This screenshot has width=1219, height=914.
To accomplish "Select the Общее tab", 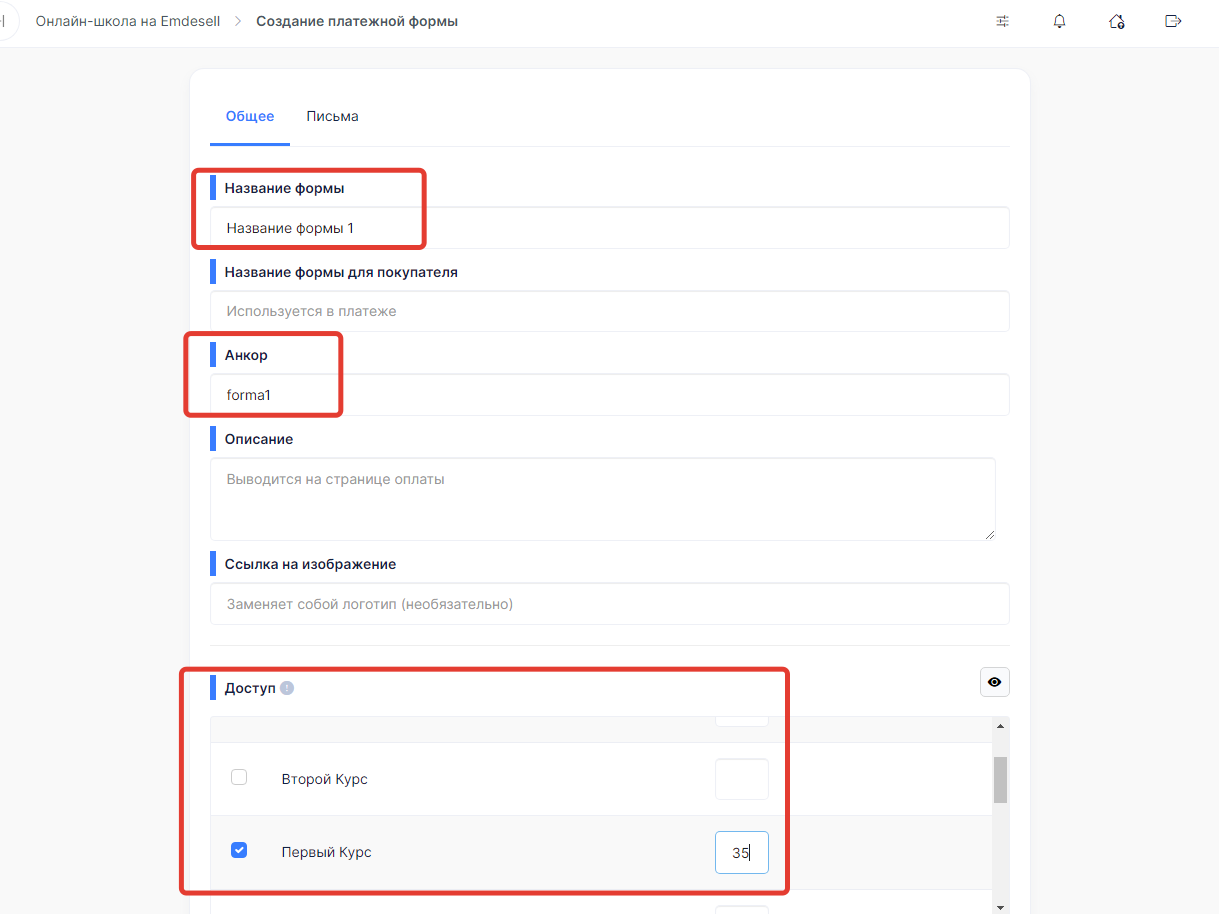I will pos(250,116).
